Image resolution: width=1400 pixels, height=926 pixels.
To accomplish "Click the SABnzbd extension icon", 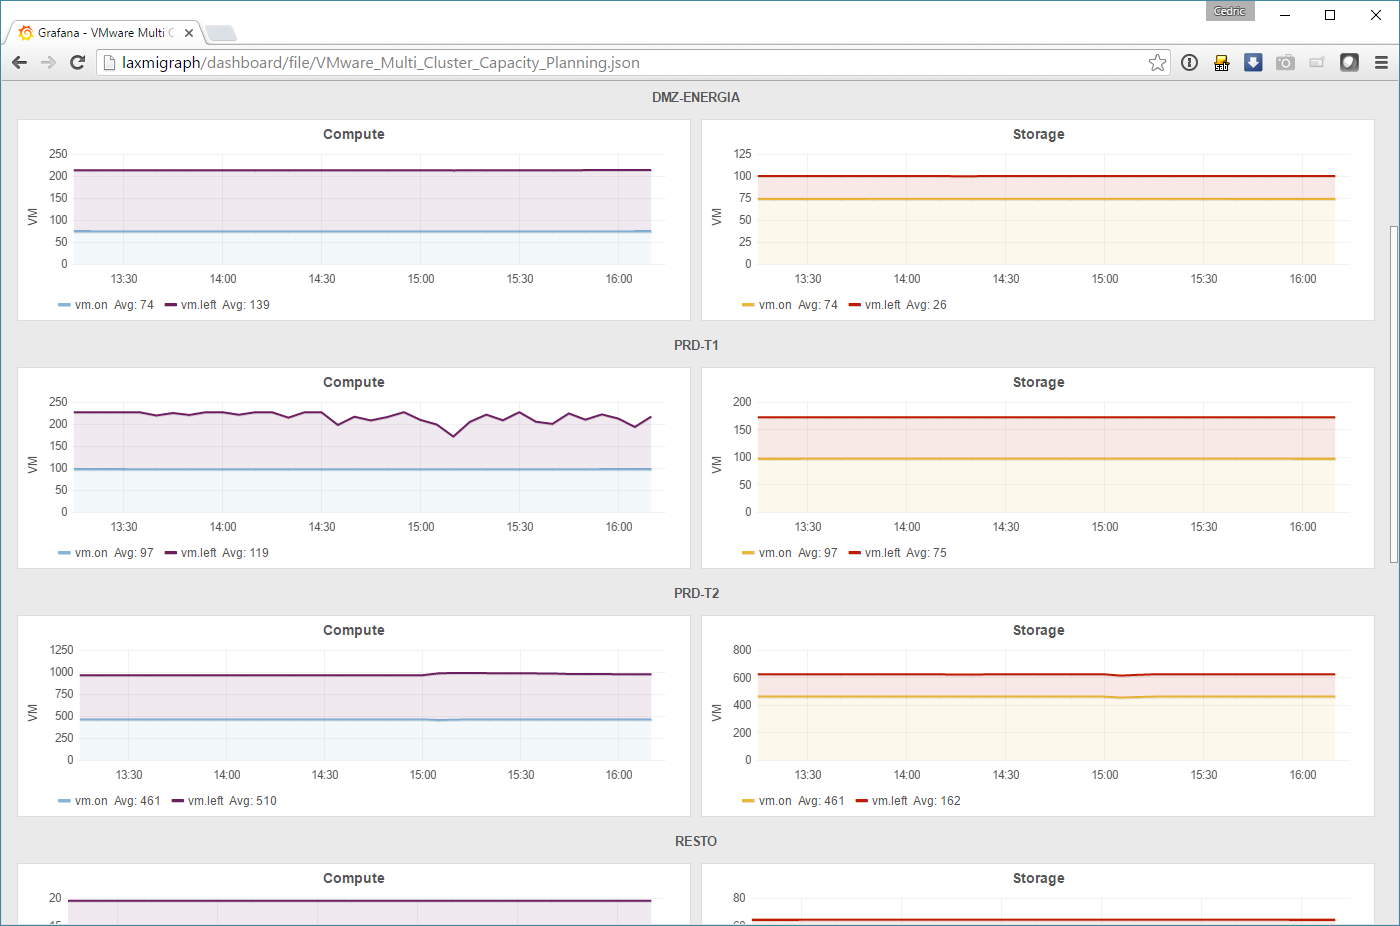I will point(1221,63).
